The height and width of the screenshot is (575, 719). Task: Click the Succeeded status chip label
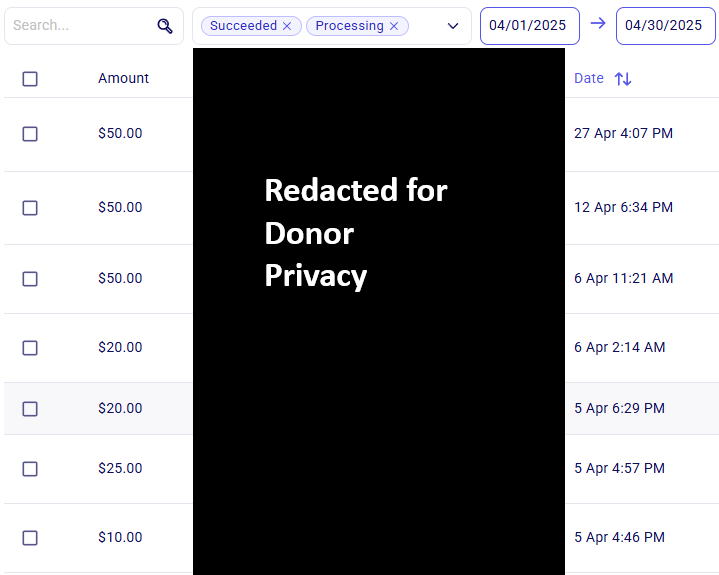coord(243,26)
